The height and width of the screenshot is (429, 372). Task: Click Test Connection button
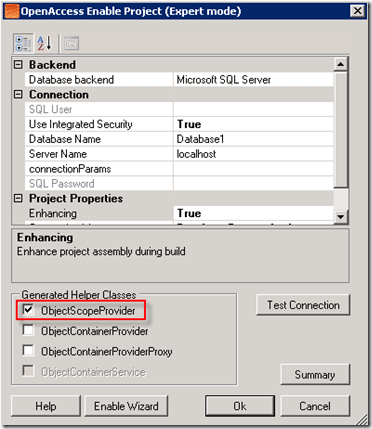tap(303, 305)
